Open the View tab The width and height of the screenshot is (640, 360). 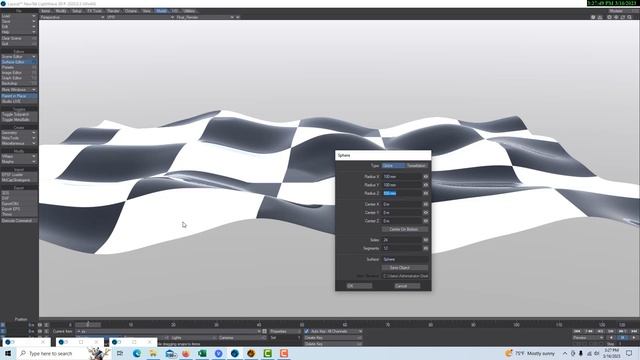[147, 11]
